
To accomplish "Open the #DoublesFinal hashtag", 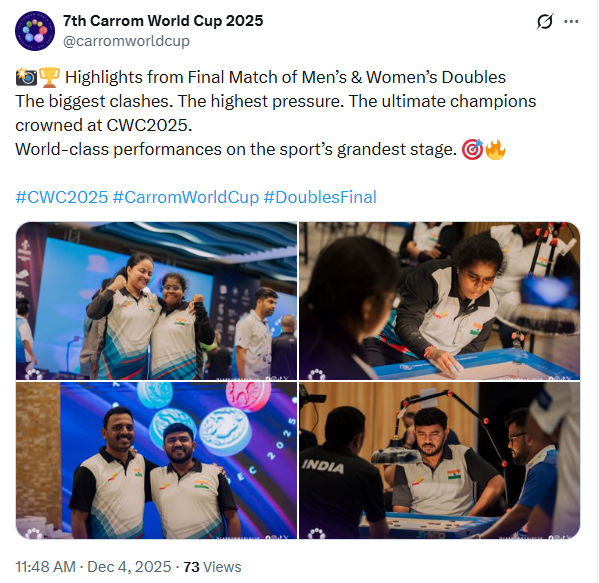I will point(320,197).
